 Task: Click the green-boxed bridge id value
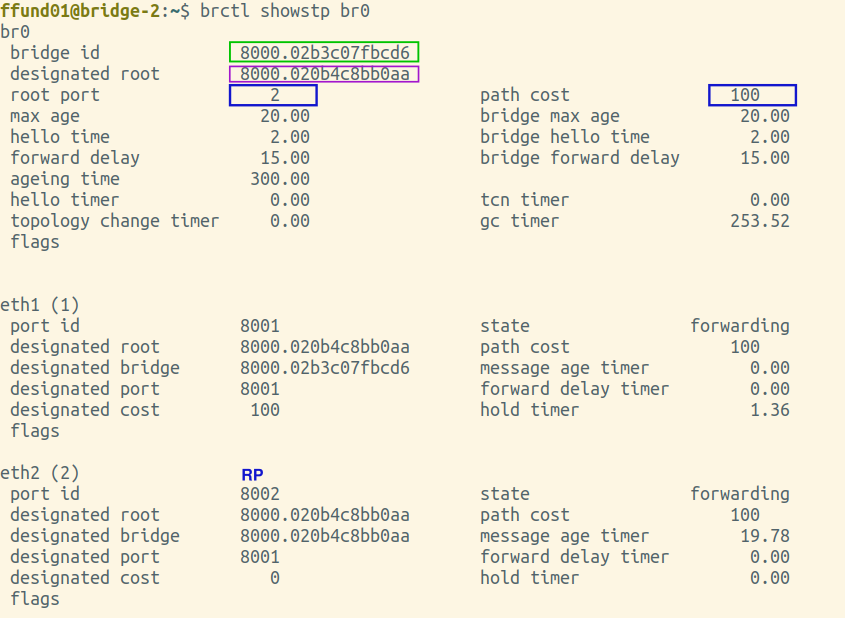(x=324, y=52)
